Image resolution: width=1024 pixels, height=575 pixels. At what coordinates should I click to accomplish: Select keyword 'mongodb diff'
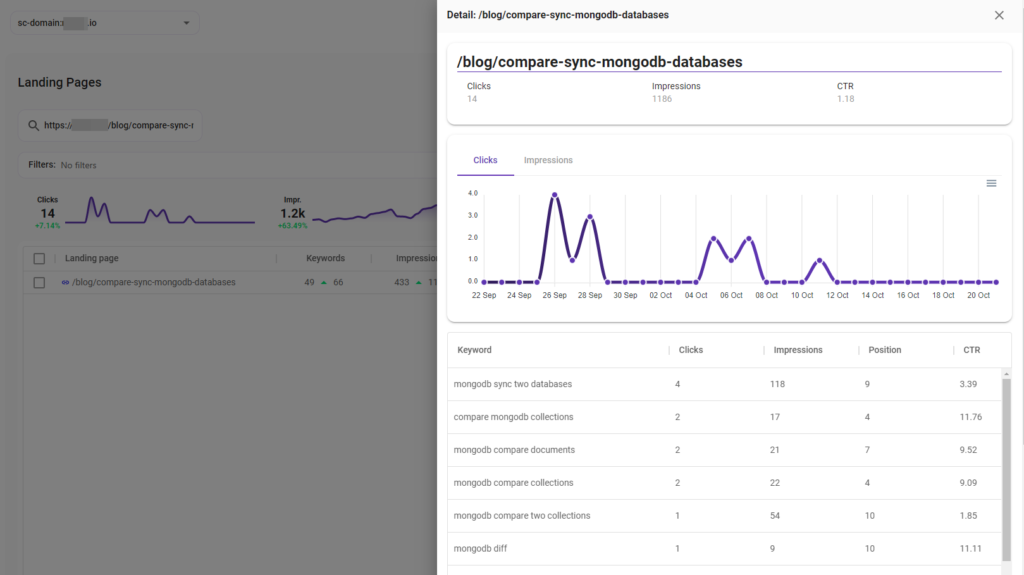pyautogui.click(x=480, y=548)
